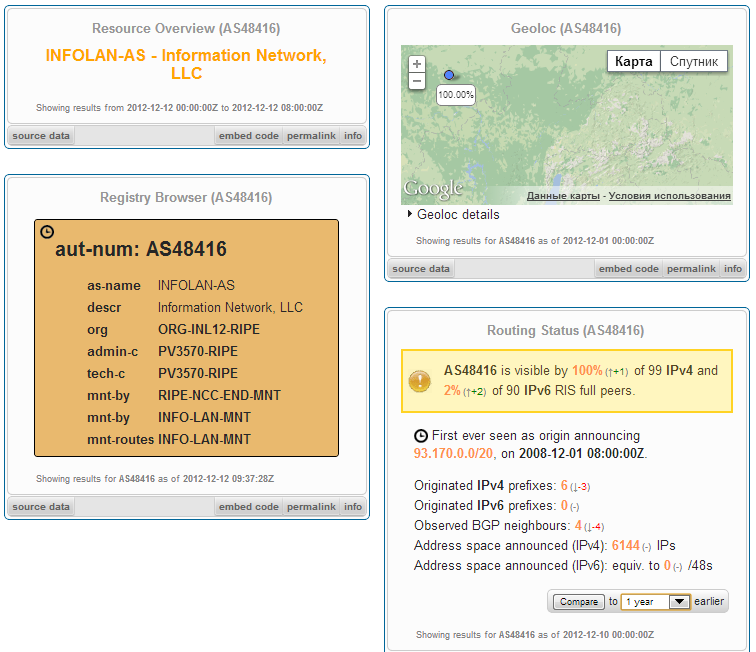Click the Geoloc (AS48416) widget title

point(566,28)
